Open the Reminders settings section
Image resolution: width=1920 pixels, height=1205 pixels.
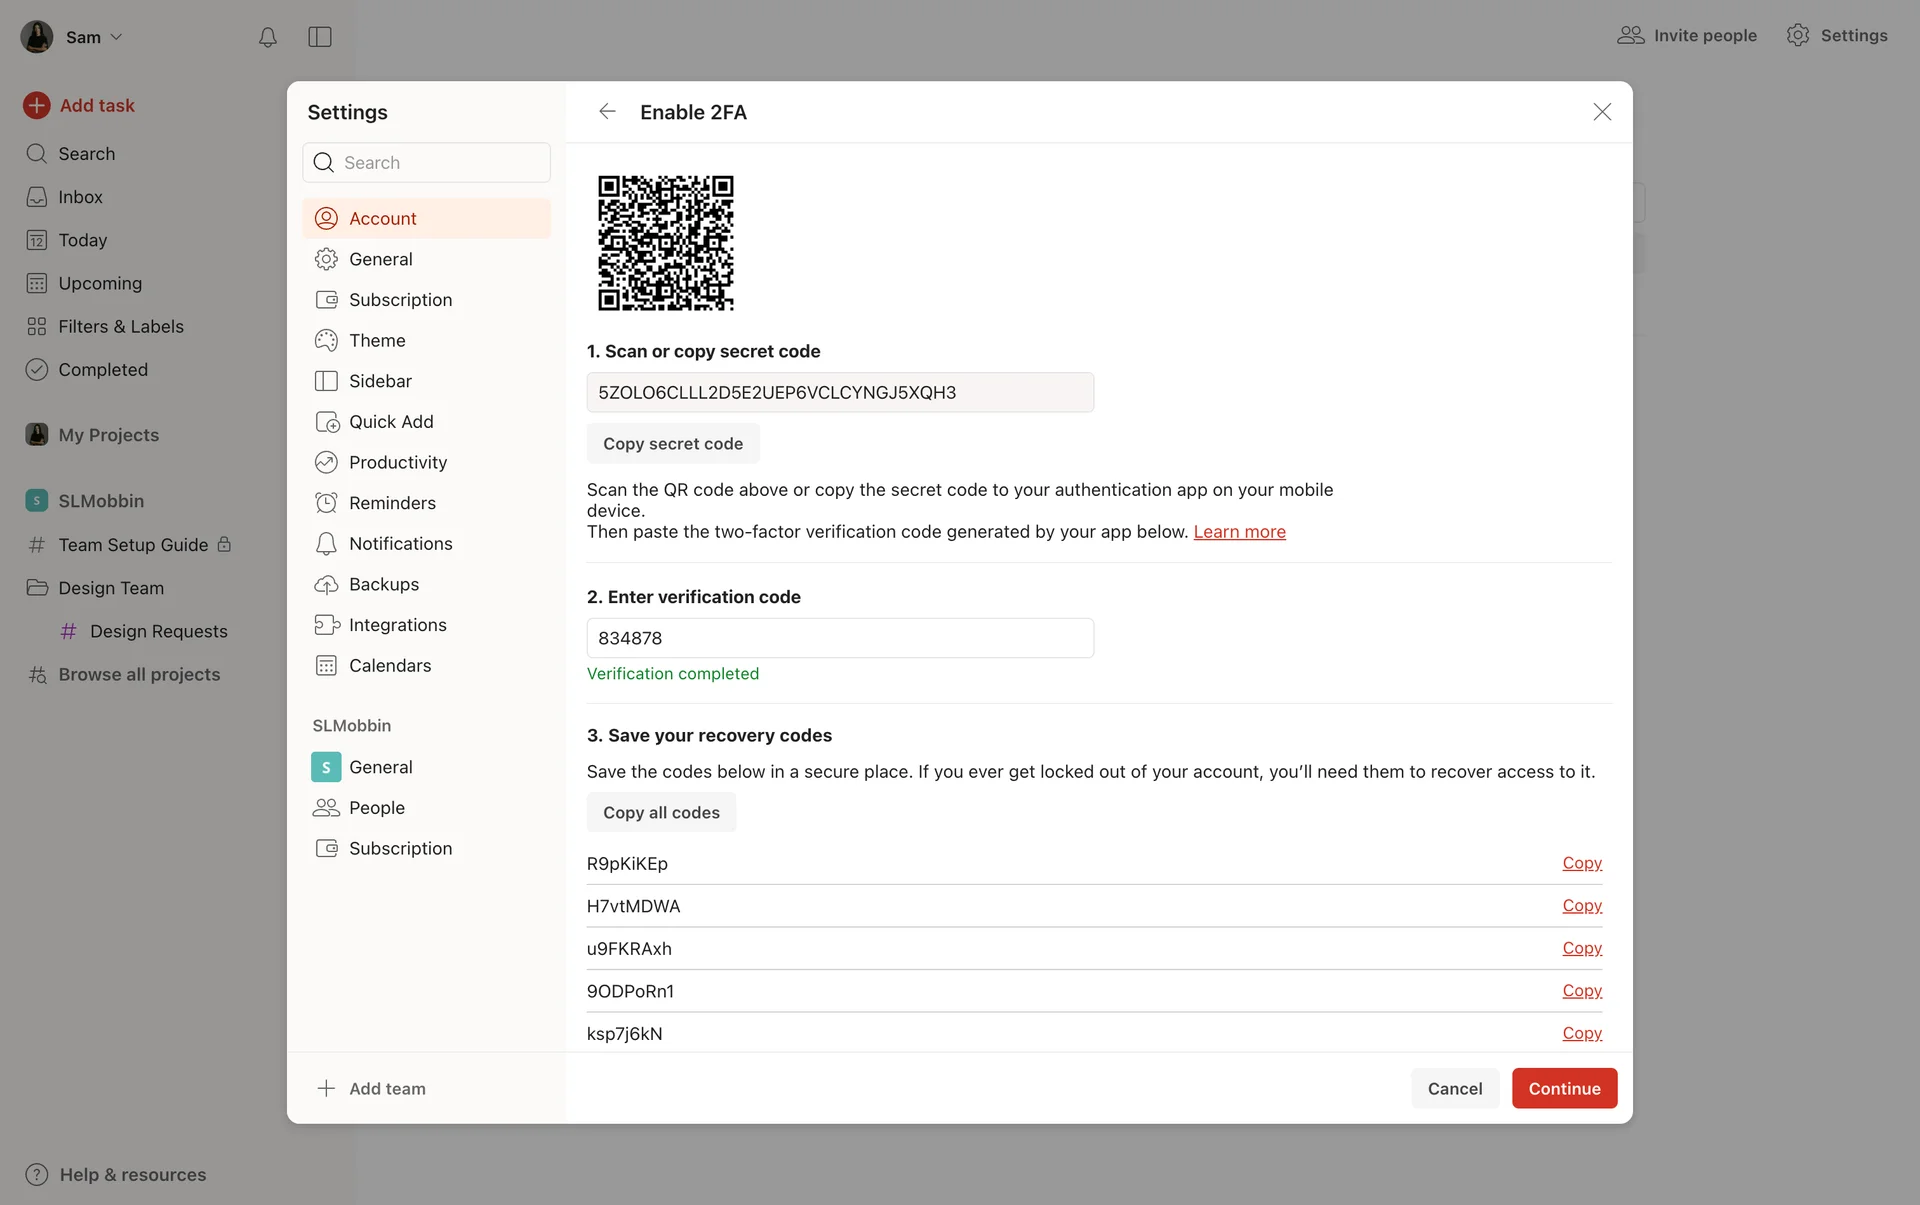pos(392,503)
